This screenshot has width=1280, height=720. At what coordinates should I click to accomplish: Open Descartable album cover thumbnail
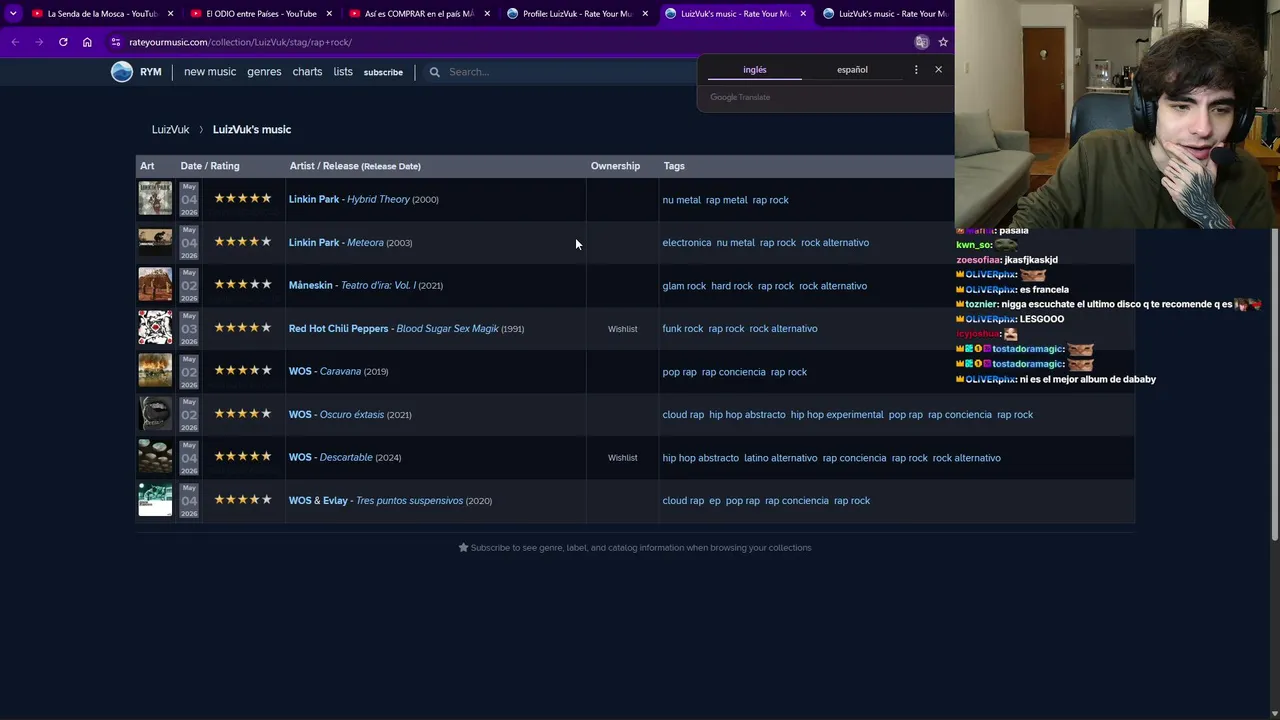coord(155,457)
